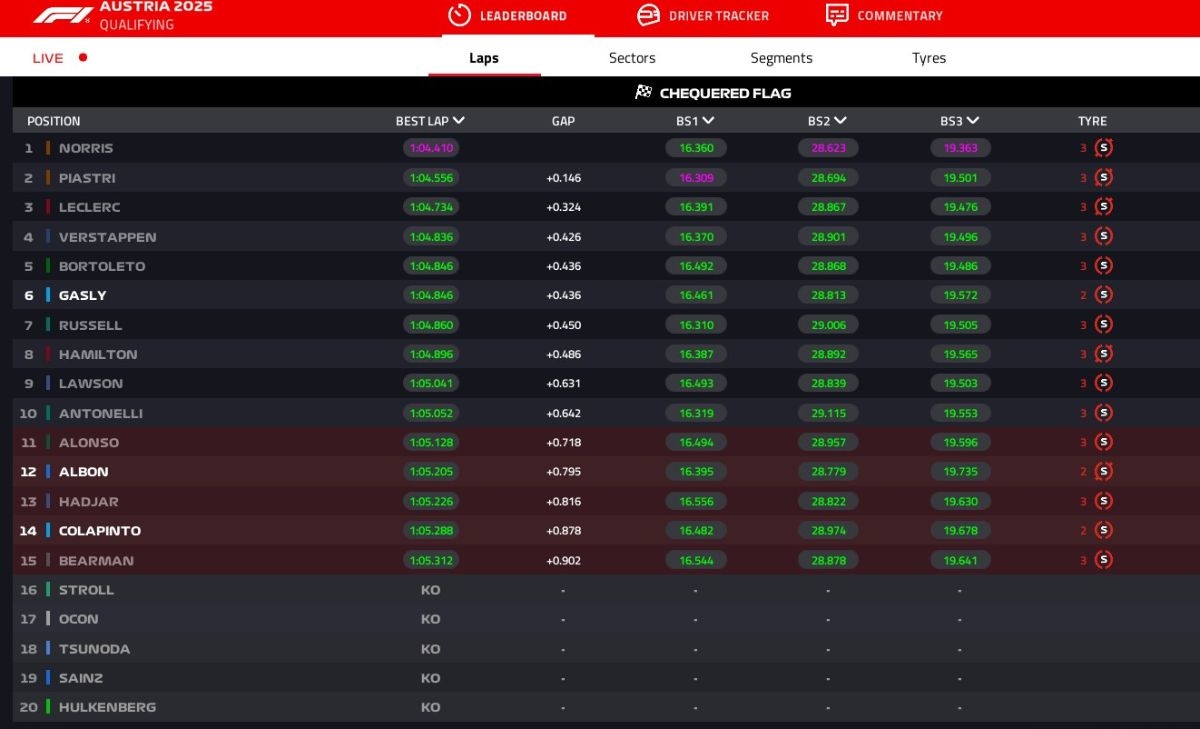Click Gasly's soft tyre icon
This screenshot has height=729, width=1200.
pyautogui.click(x=1103, y=295)
